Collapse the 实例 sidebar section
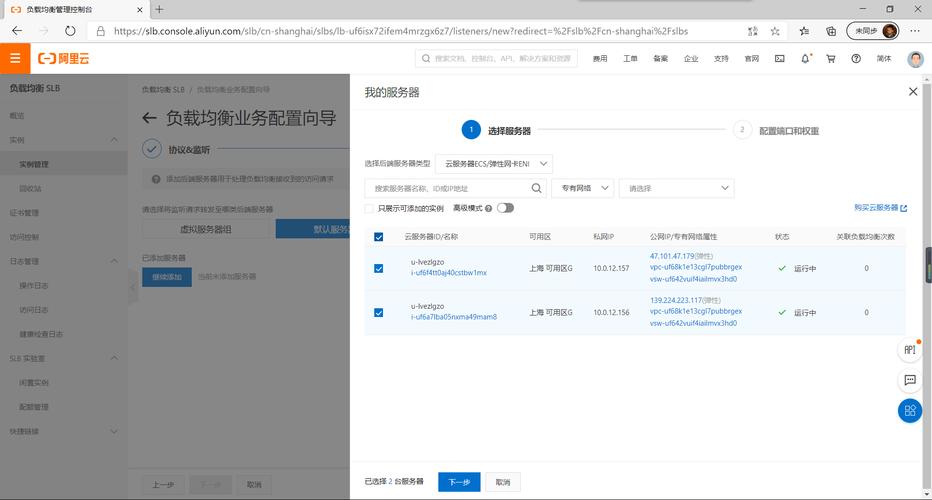Image resolution: width=932 pixels, height=500 pixels. click(114, 140)
